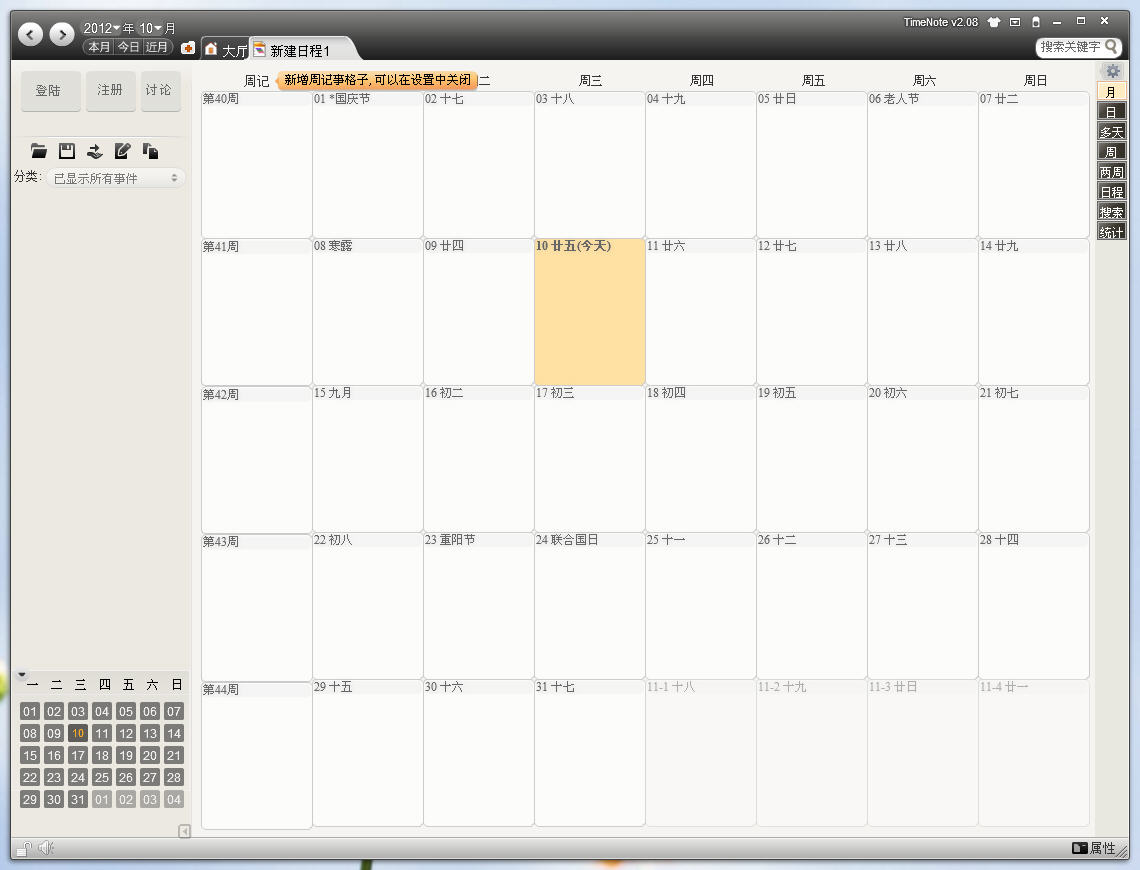The height and width of the screenshot is (870, 1140).
Task: Save with the floppy disk icon
Action: (67, 151)
